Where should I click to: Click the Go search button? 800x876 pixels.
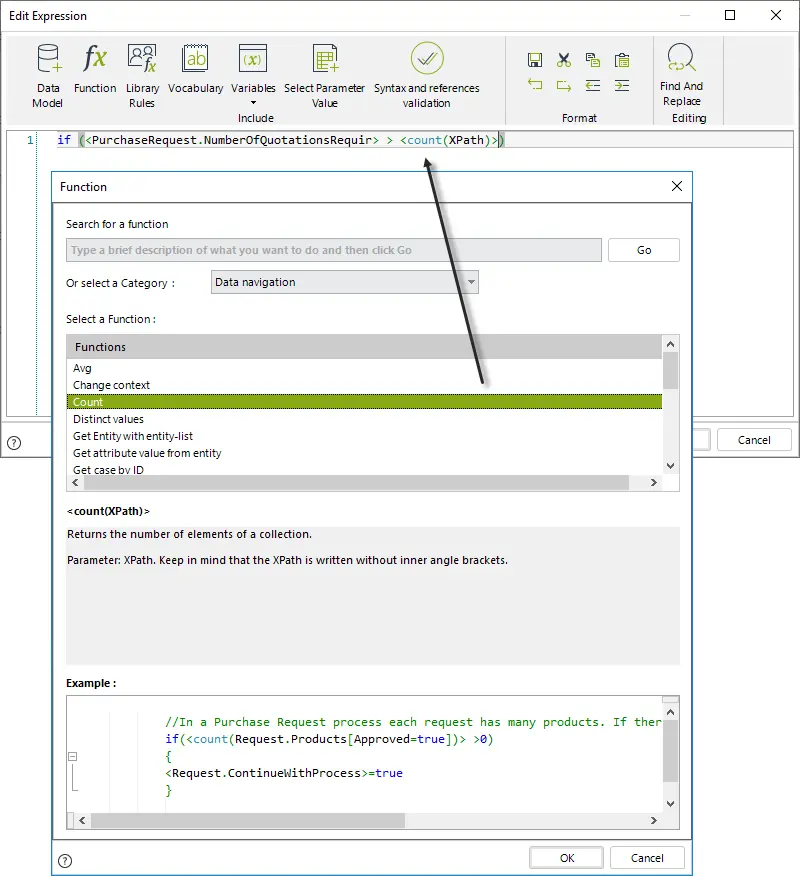pyautogui.click(x=644, y=250)
